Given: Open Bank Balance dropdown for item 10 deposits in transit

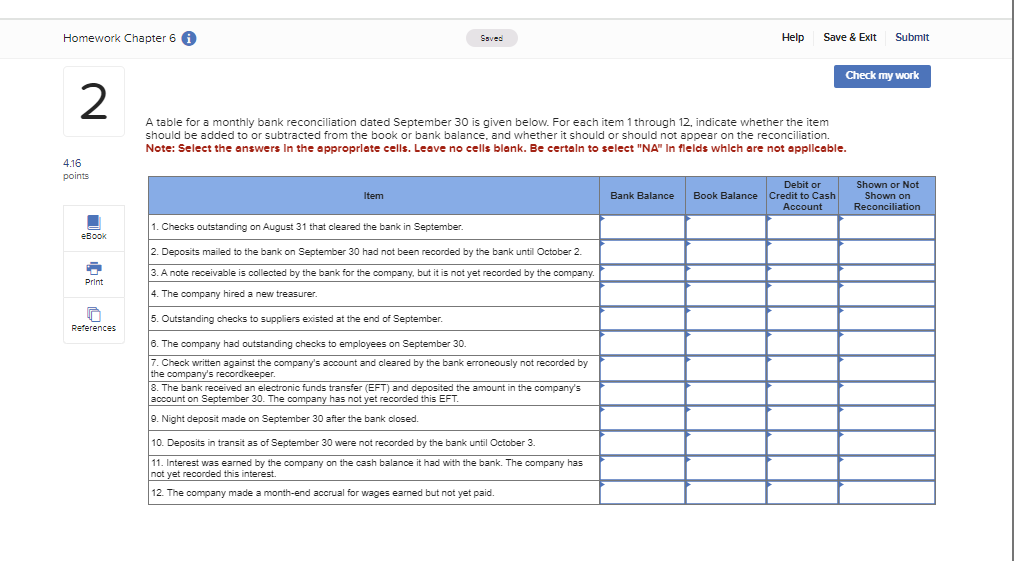Looking at the screenshot, I should [642, 443].
